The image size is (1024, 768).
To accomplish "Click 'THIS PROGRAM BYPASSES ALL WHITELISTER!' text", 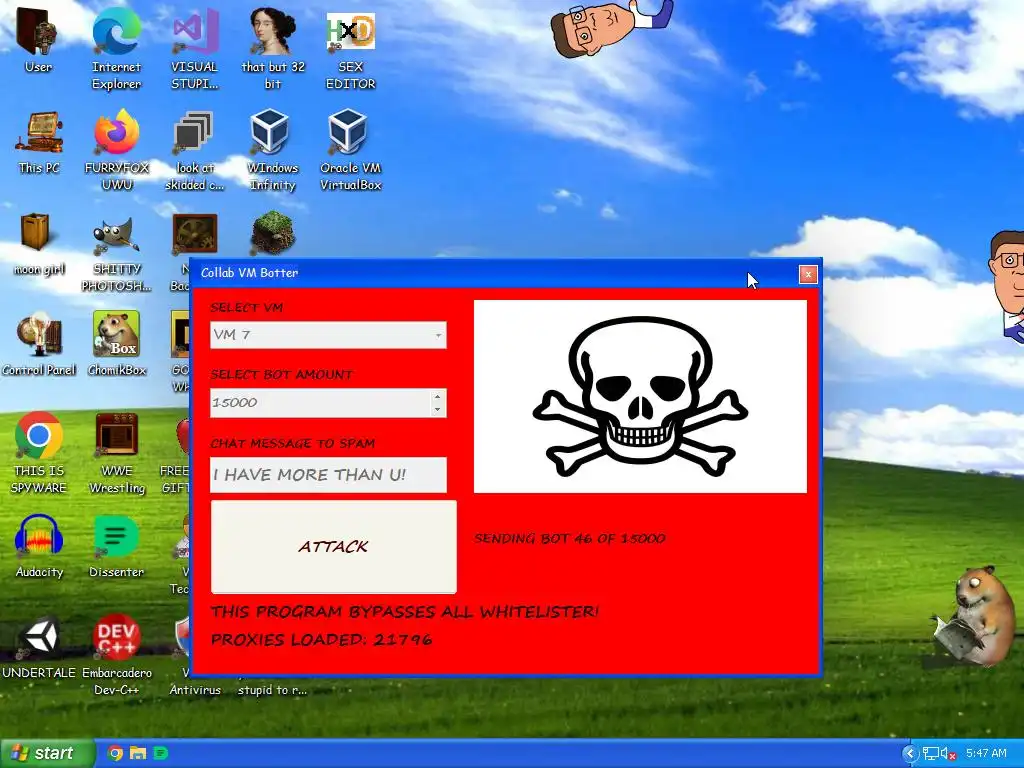I will click(404, 612).
